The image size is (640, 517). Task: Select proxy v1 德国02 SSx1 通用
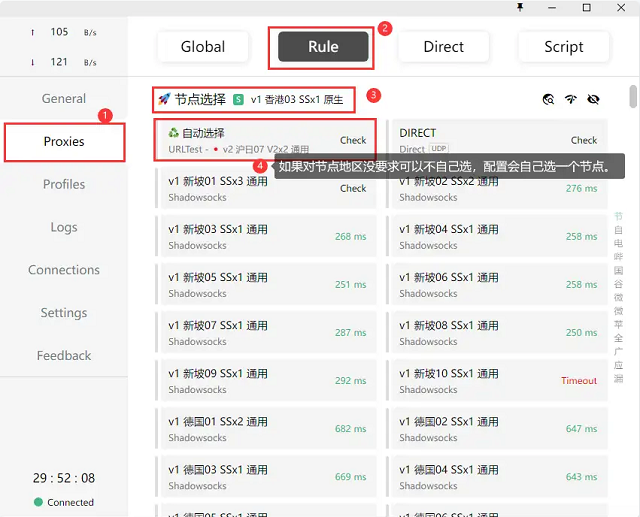click(497, 428)
